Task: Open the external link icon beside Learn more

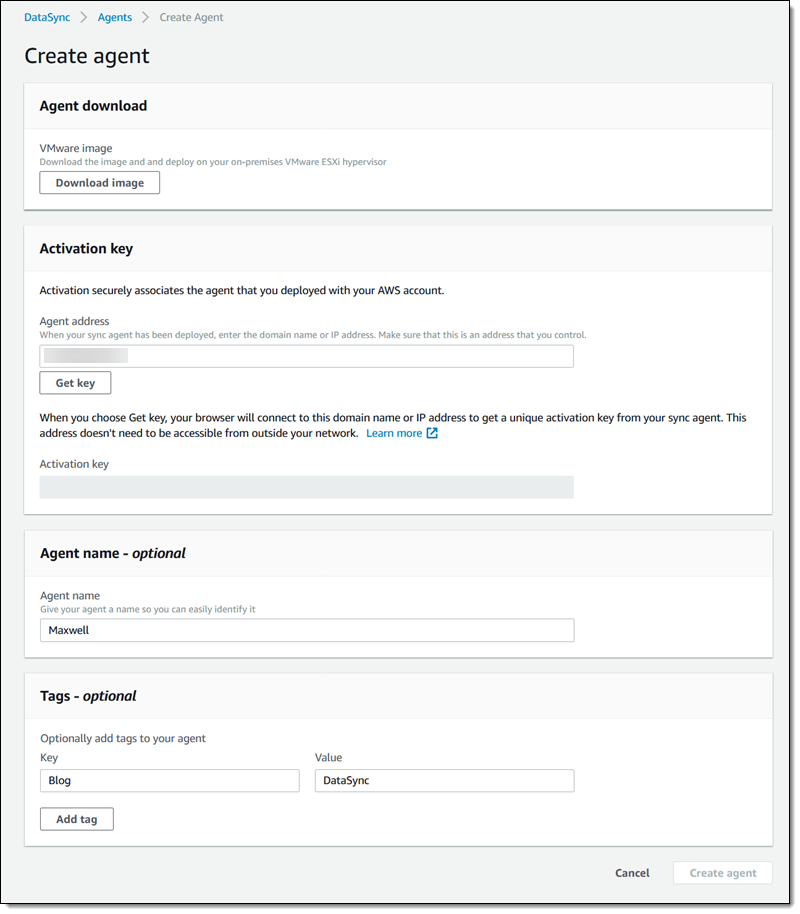Action: click(x=432, y=433)
